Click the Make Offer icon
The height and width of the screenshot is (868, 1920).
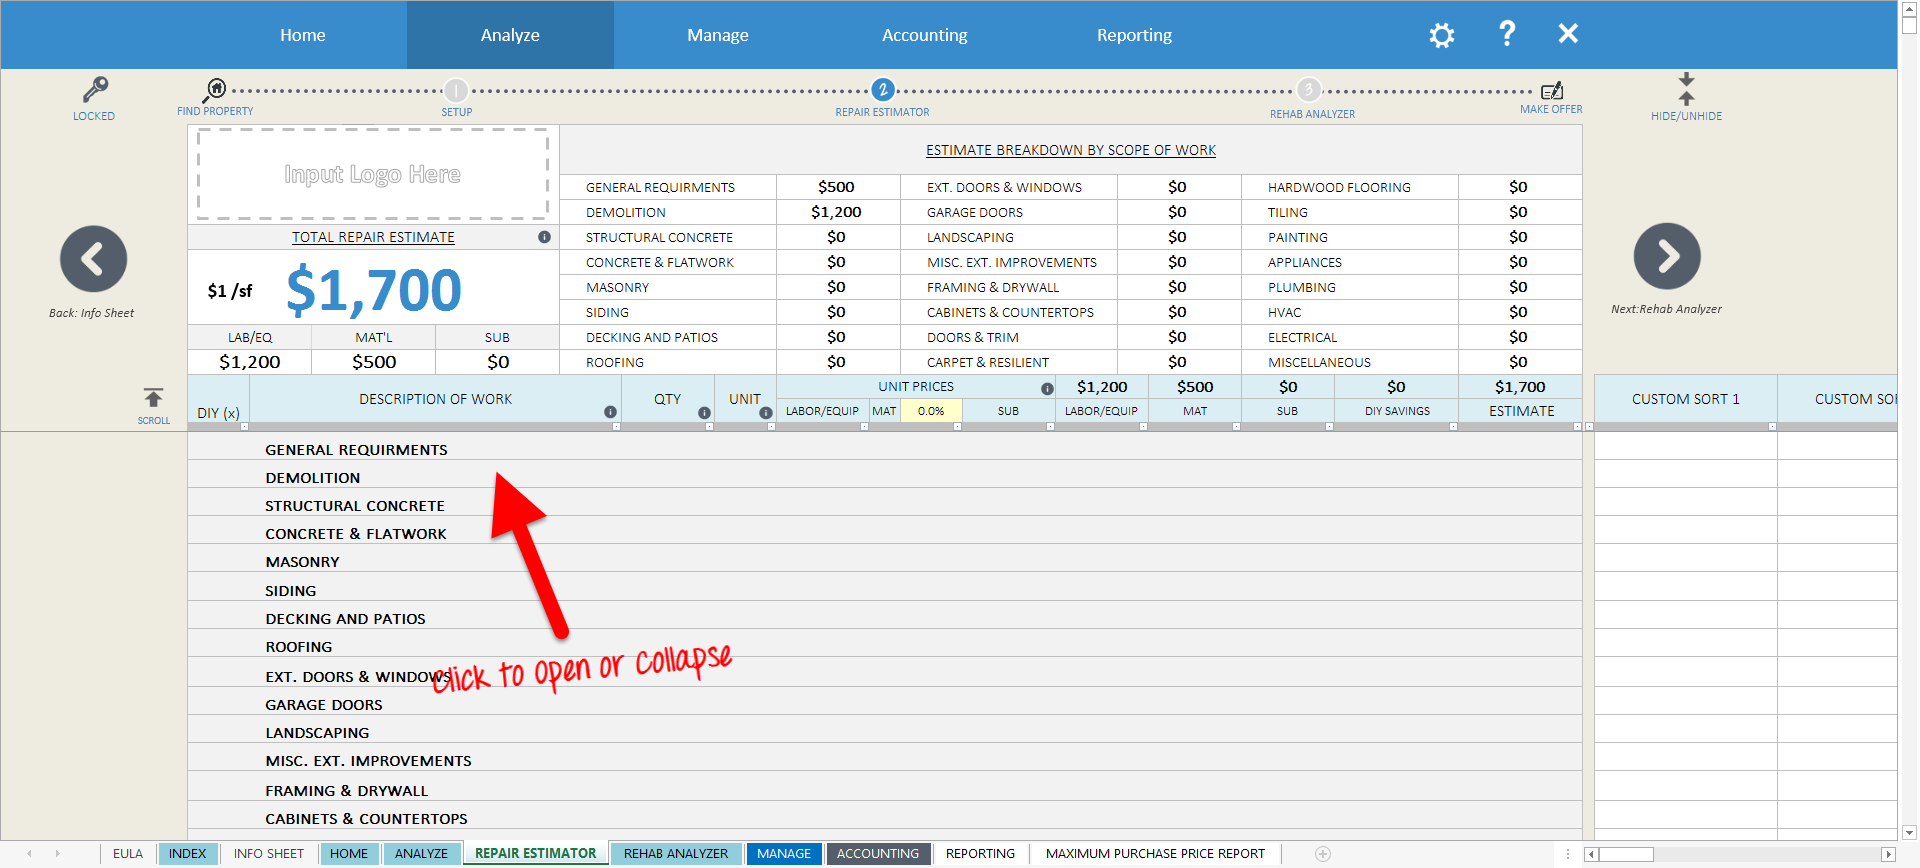click(1551, 91)
